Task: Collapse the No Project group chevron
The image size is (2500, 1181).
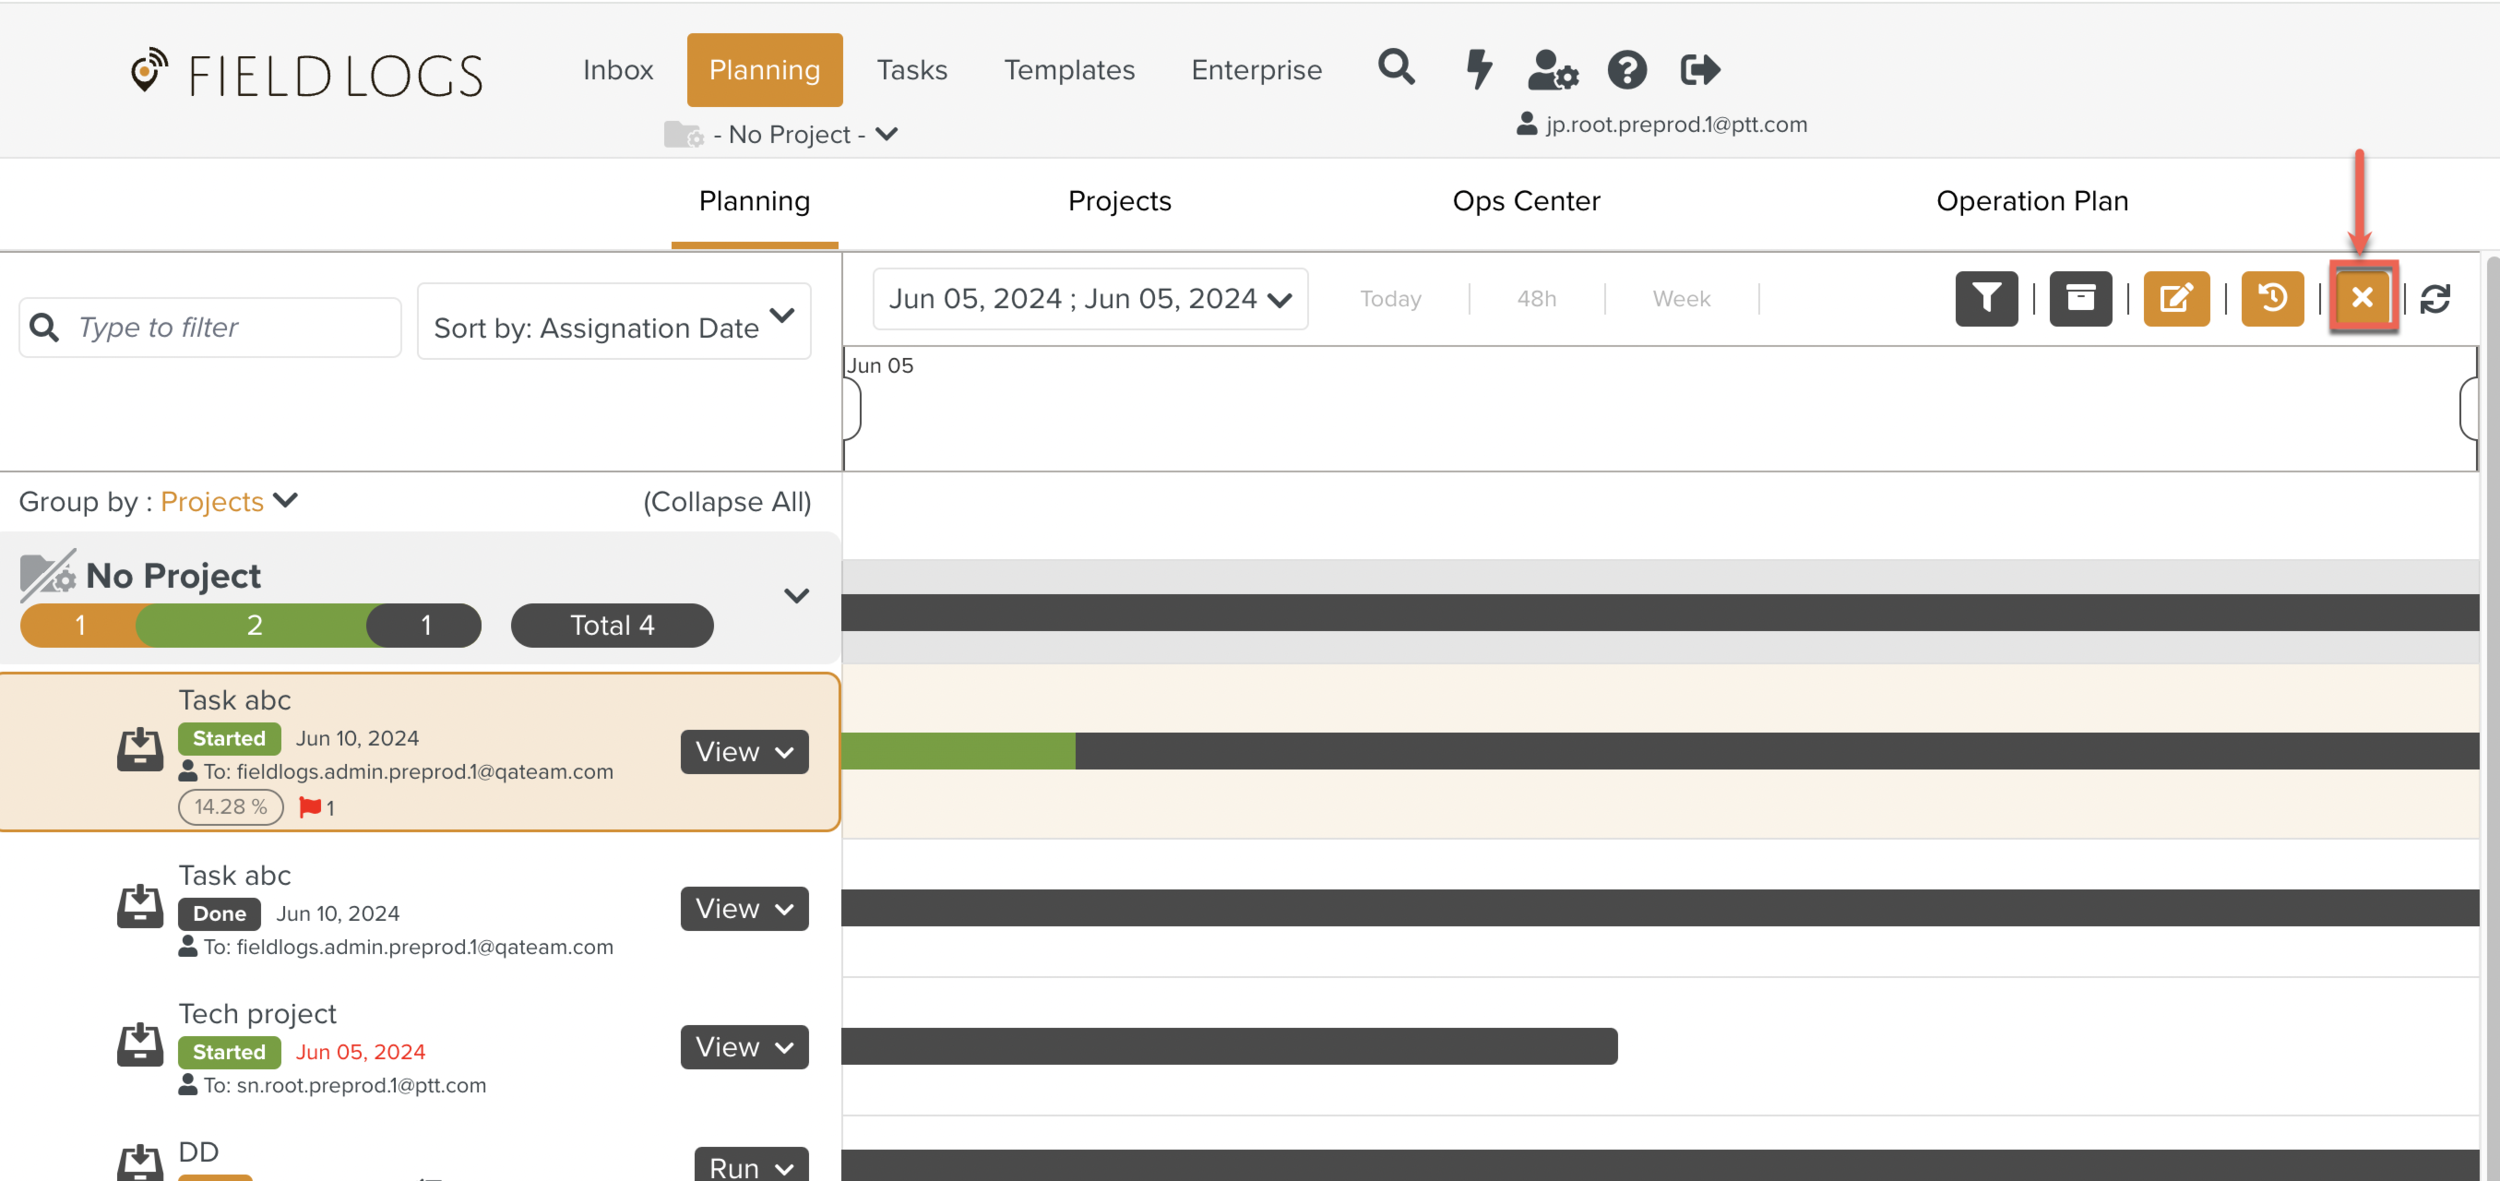Action: [x=796, y=596]
